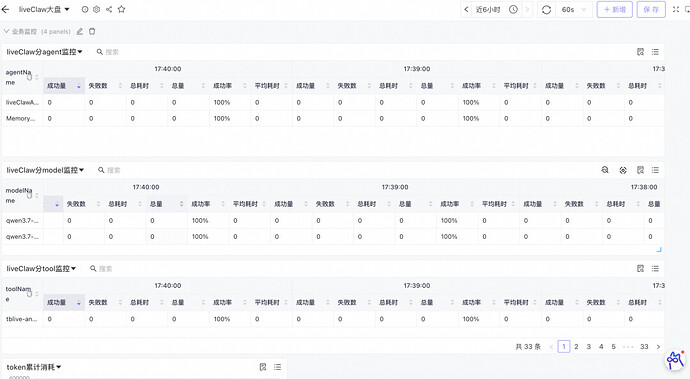
Task: Open list menu icon in tool监控 panel
Action: (x=655, y=269)
